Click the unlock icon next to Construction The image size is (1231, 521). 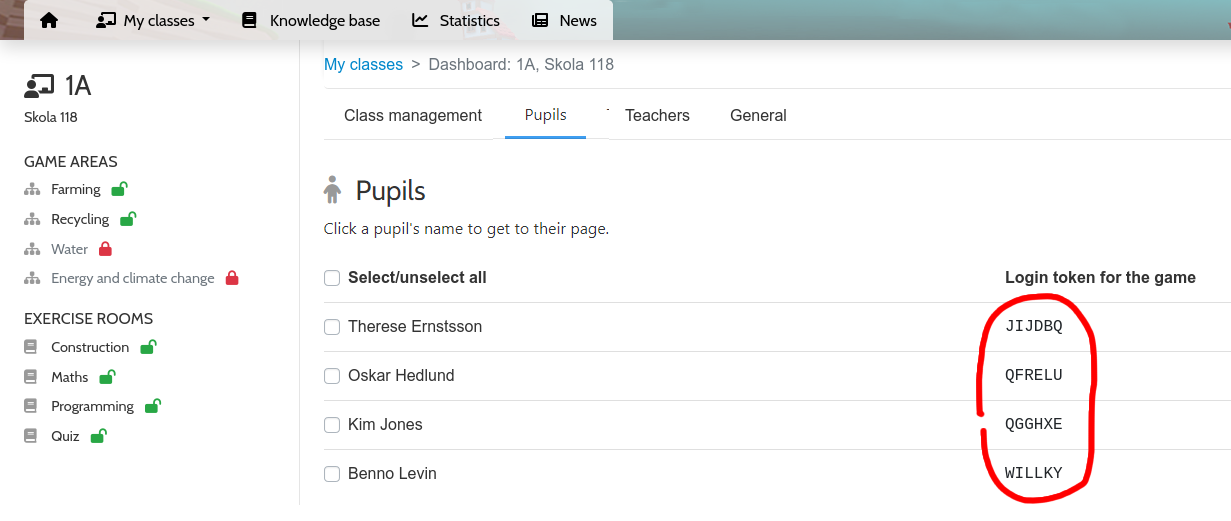[x=148, y=347]
